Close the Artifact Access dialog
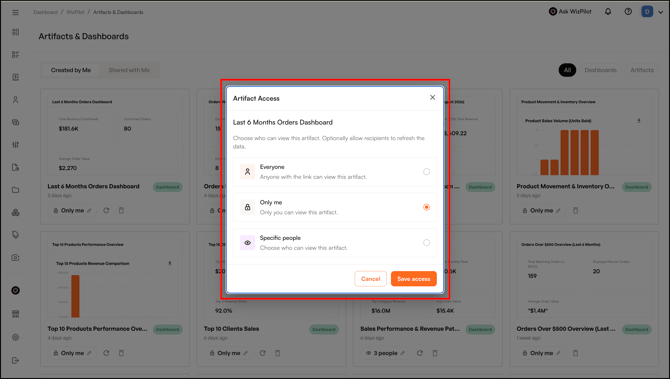Image resolution: width=670 pixels, height=379 pixels. (432, 97)
